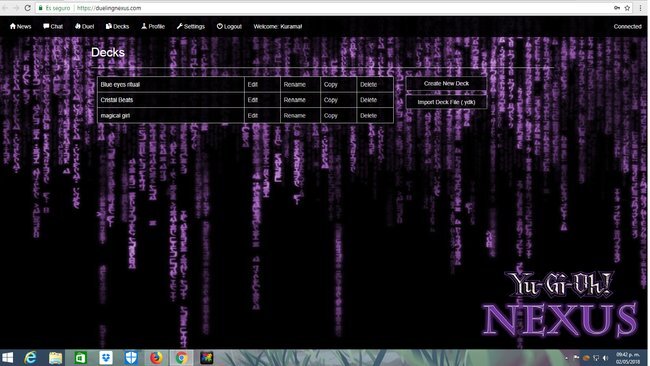Launch Firefox from the taskbar

pyautogui.click(x=156, y=357)
